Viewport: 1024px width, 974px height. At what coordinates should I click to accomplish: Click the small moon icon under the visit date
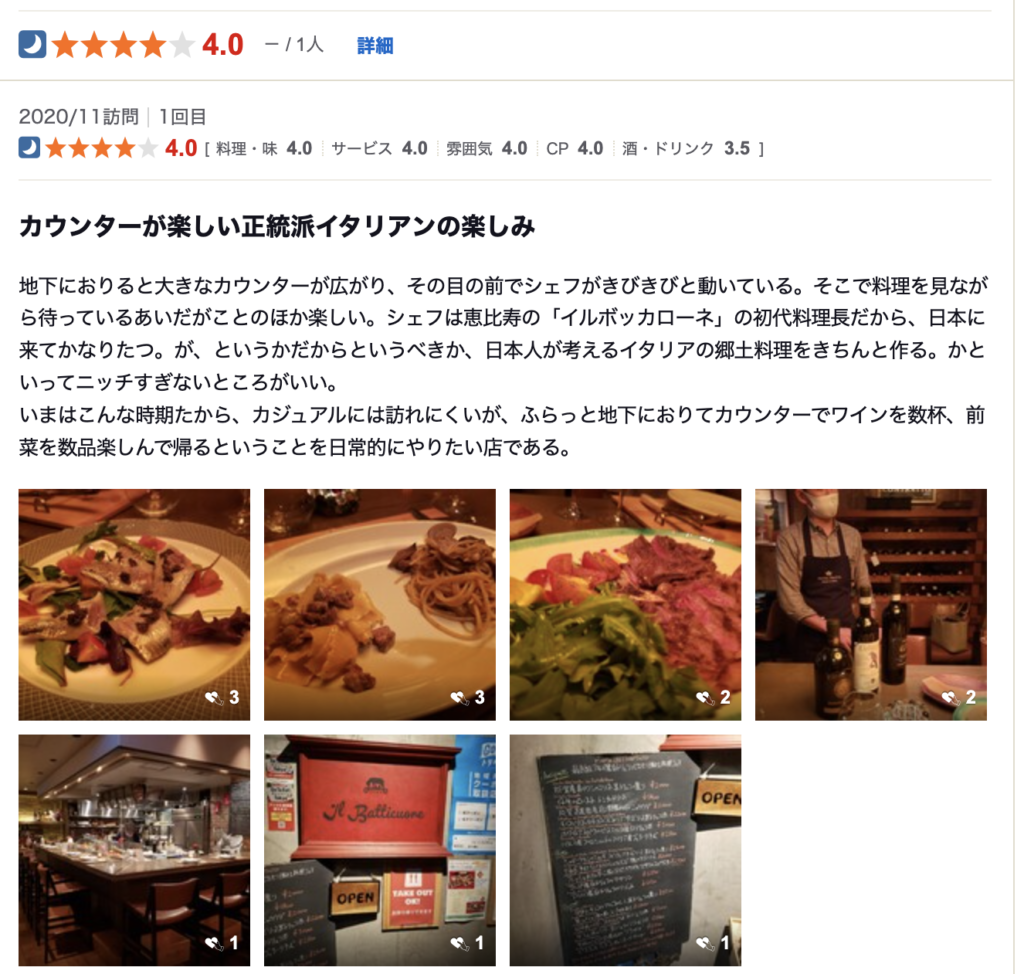pos(29,148)
